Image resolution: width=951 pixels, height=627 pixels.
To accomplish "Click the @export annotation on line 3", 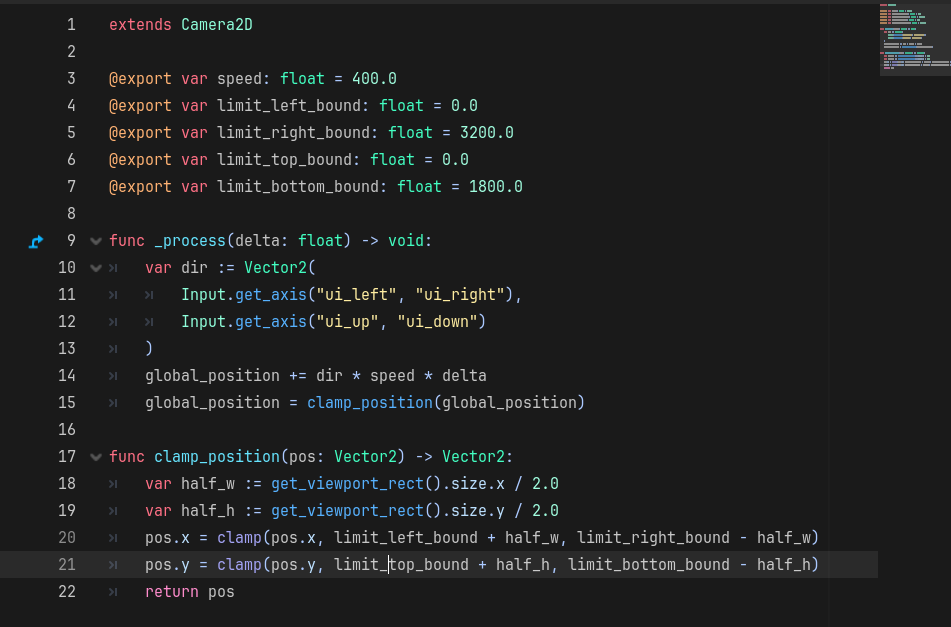I will click(x=140, y=79).
